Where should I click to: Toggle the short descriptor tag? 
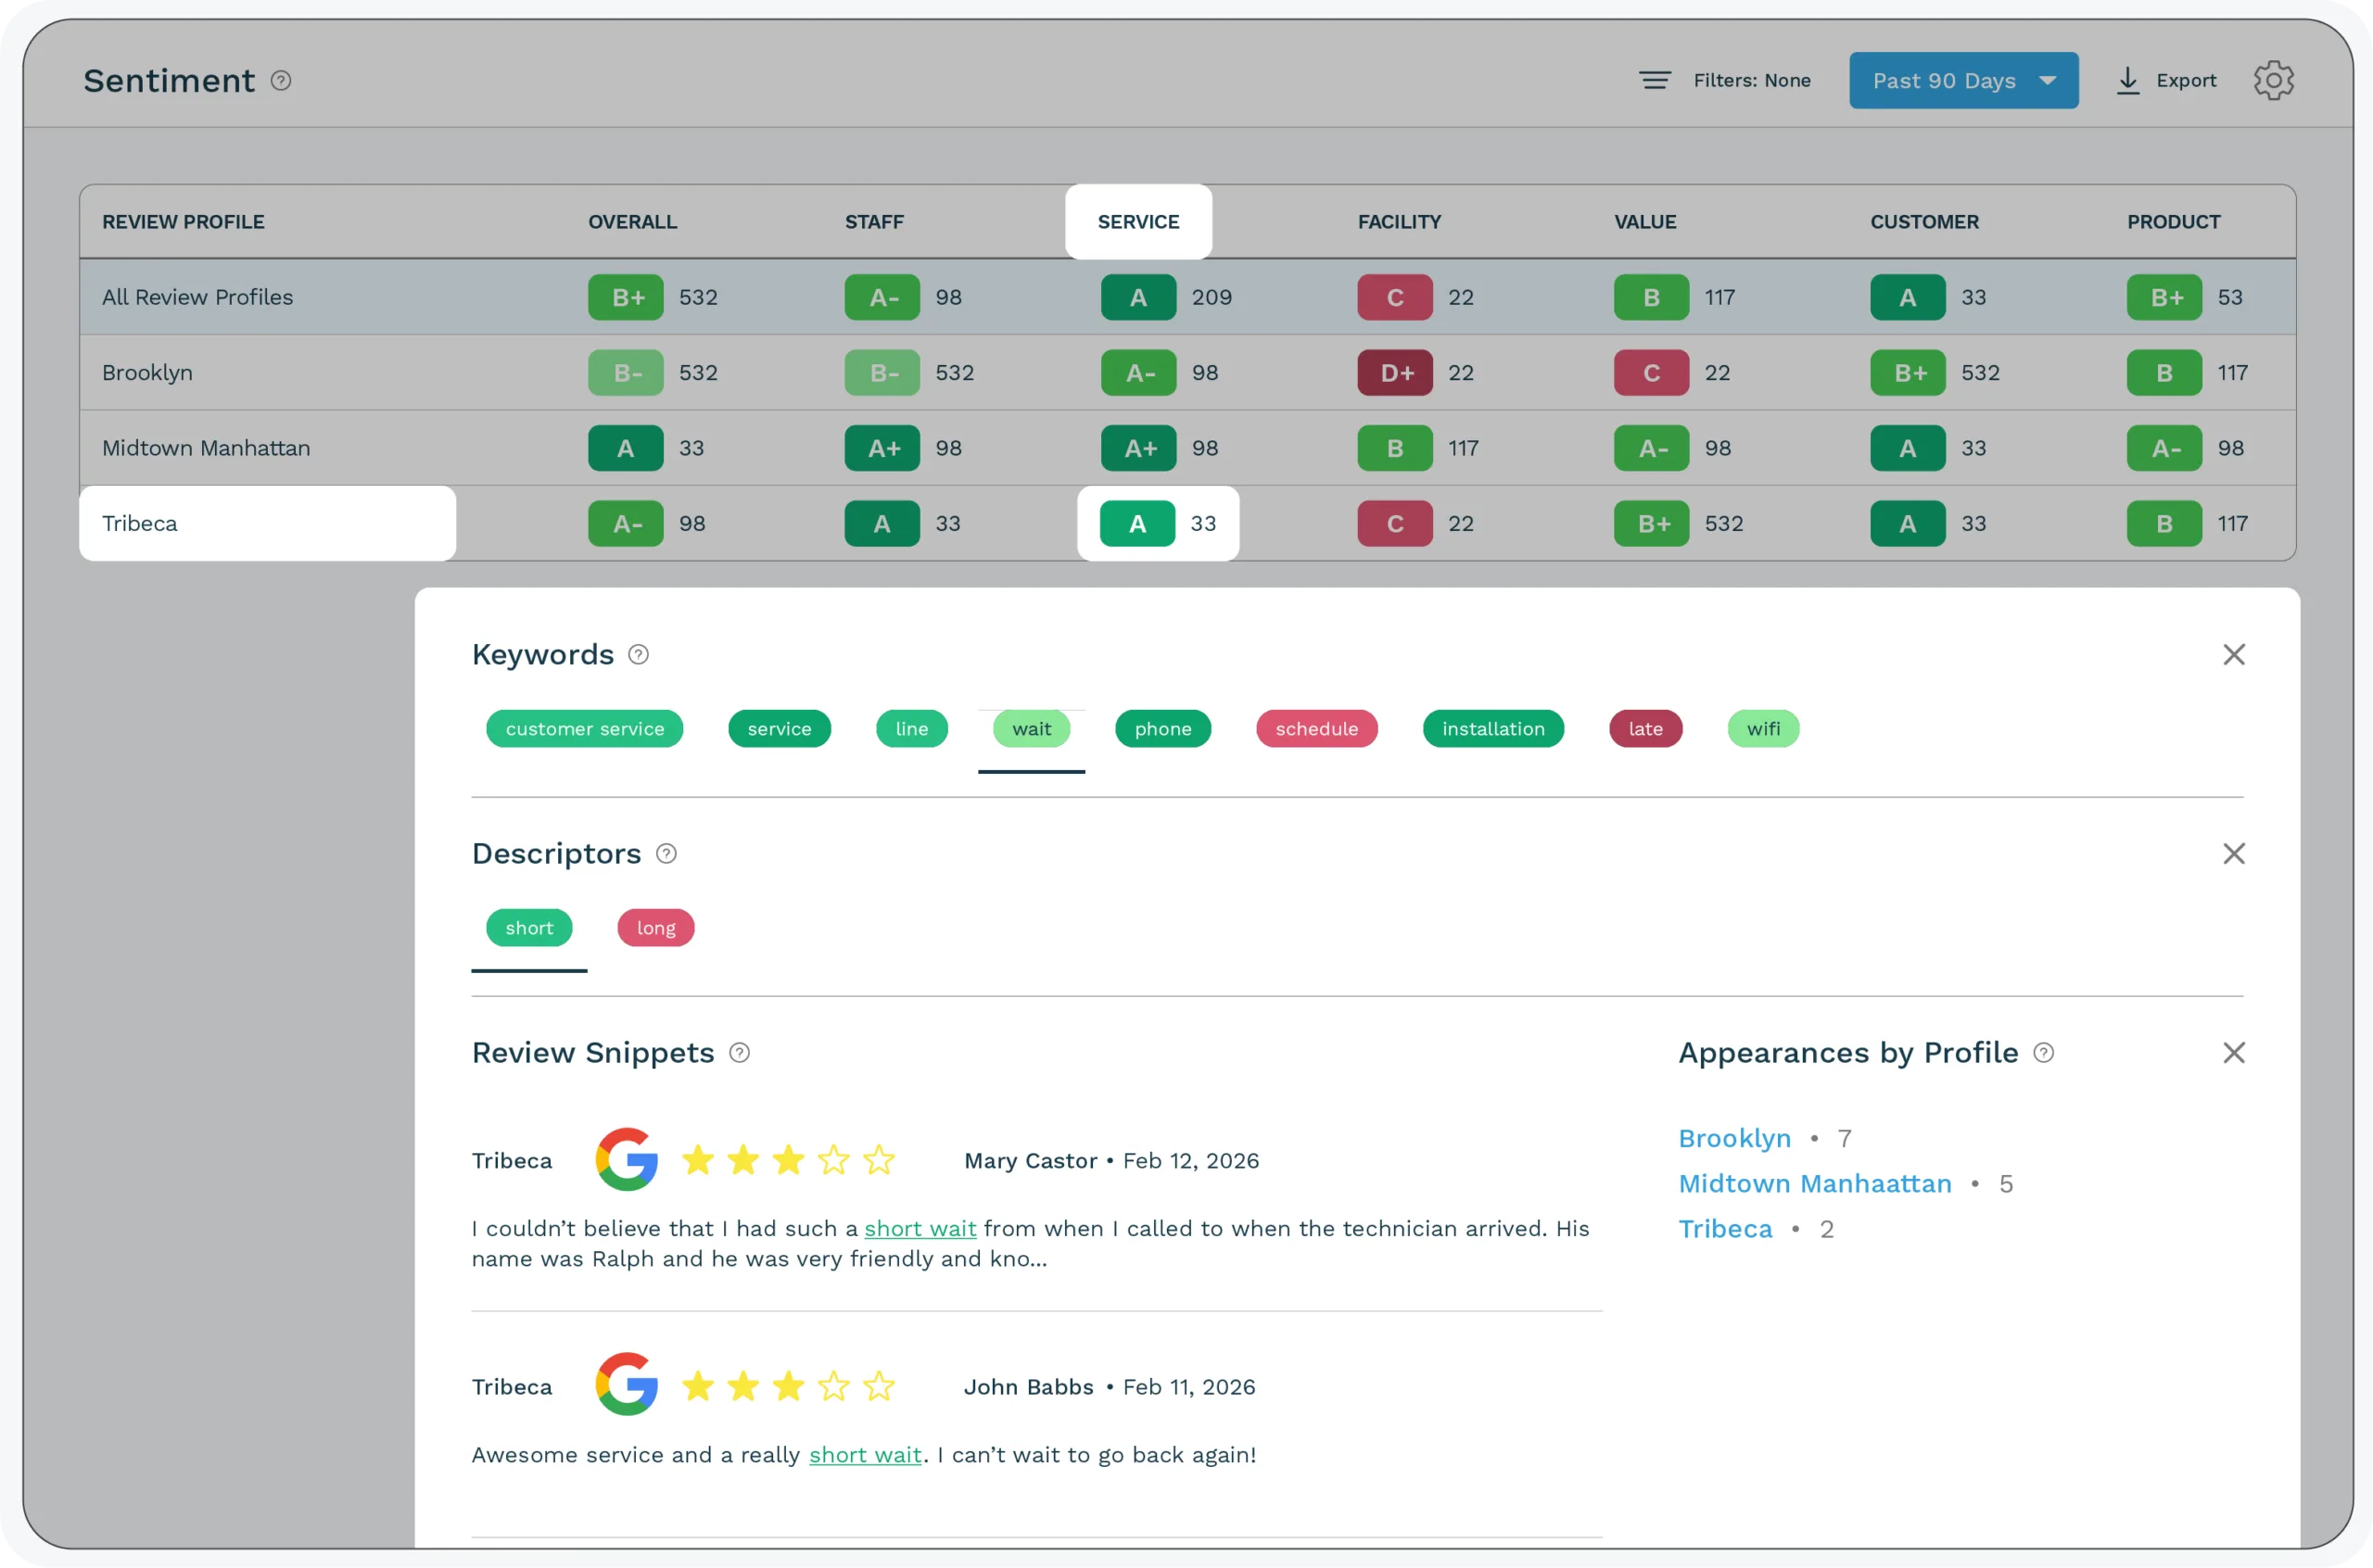(529, 927)
